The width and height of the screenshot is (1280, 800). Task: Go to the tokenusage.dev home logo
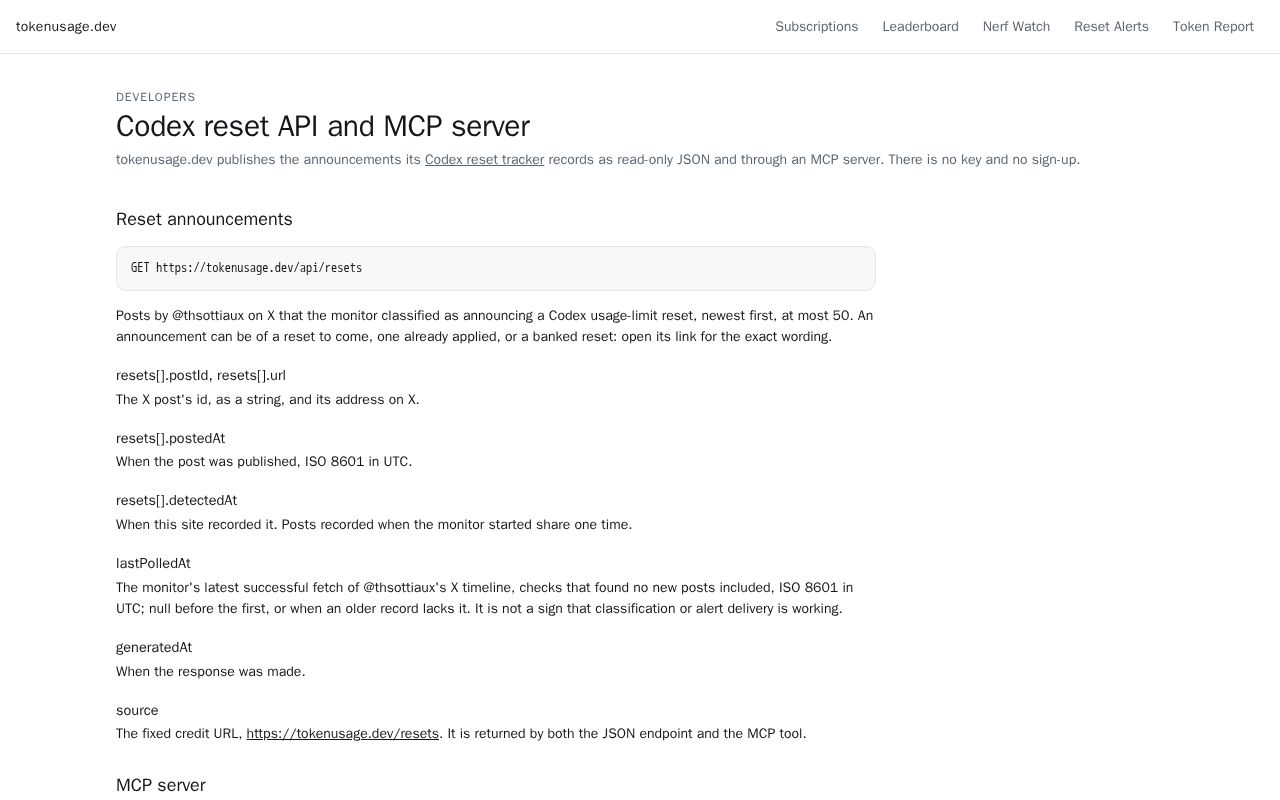[x=66, y=27]
